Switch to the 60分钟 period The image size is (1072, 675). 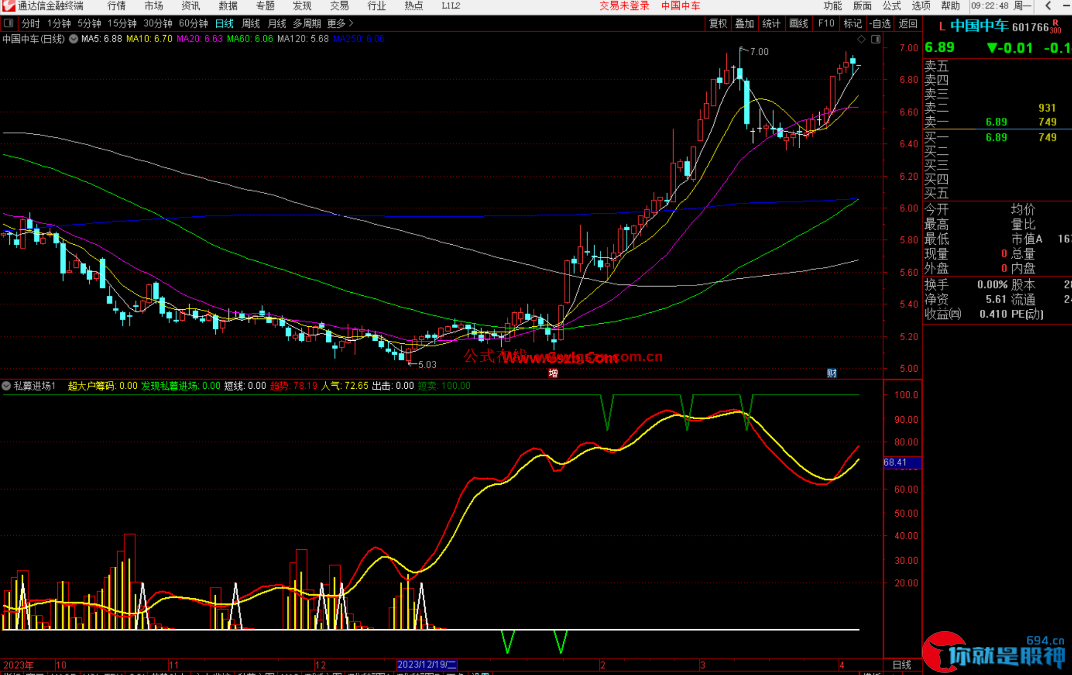193,23
